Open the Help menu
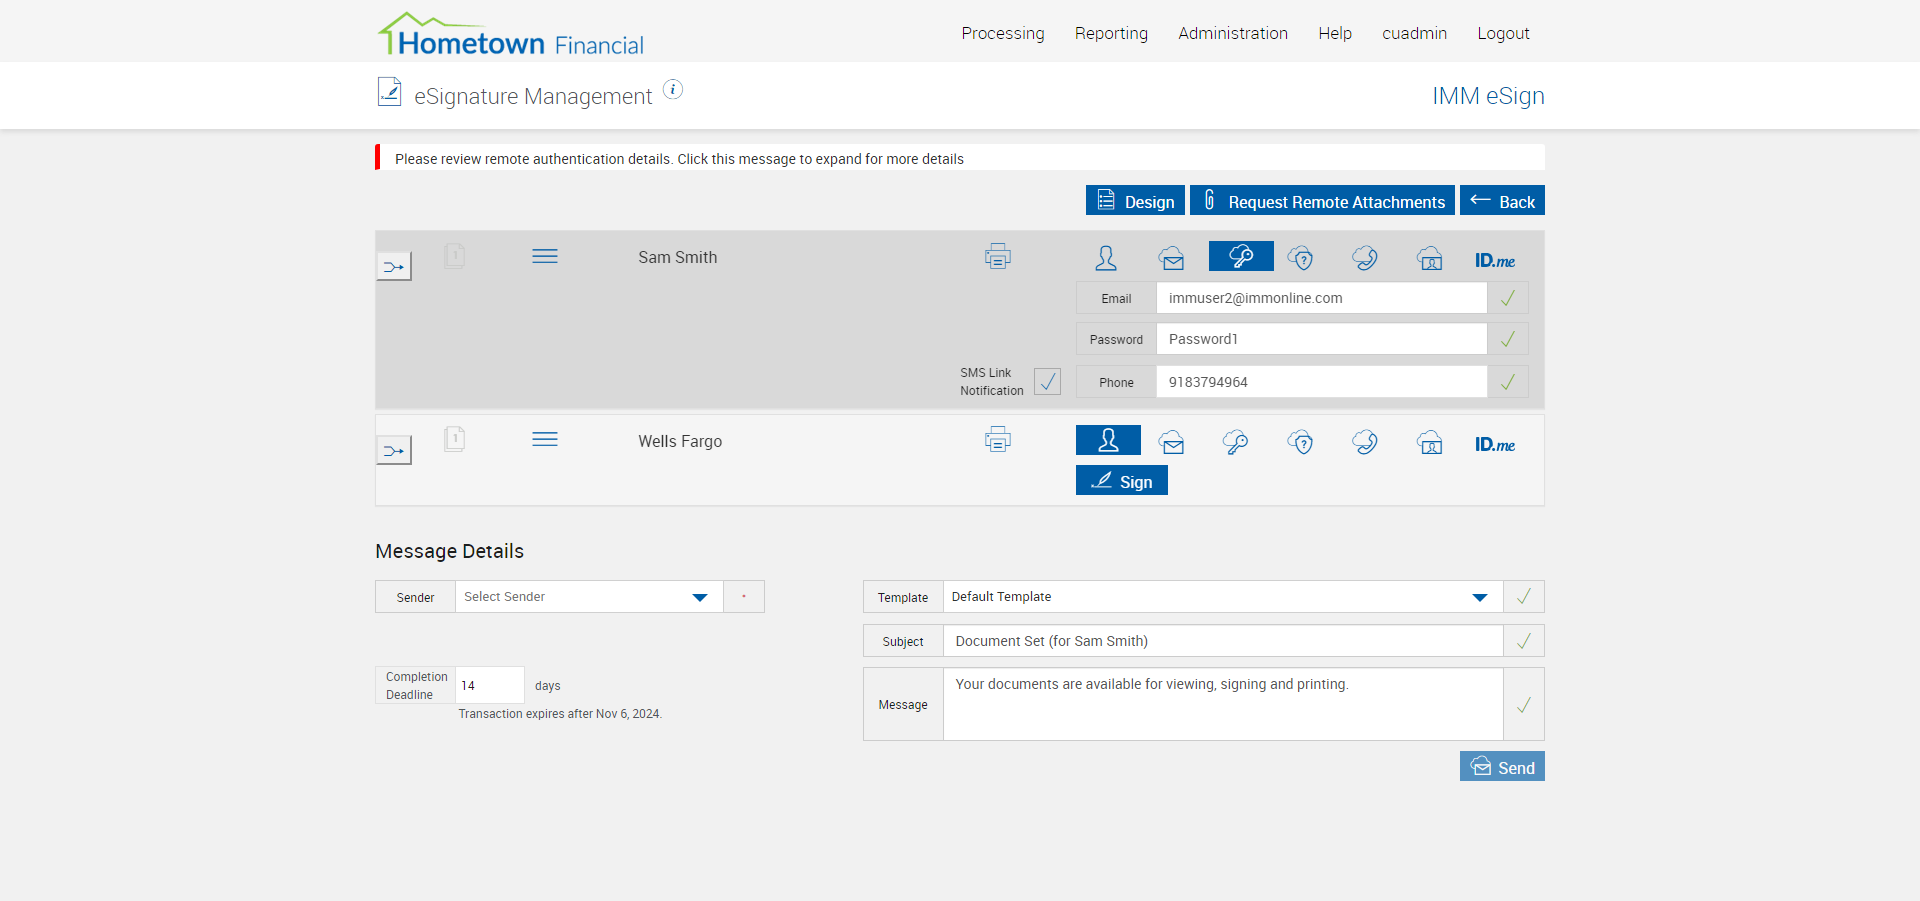 (x=1335, y=33)
